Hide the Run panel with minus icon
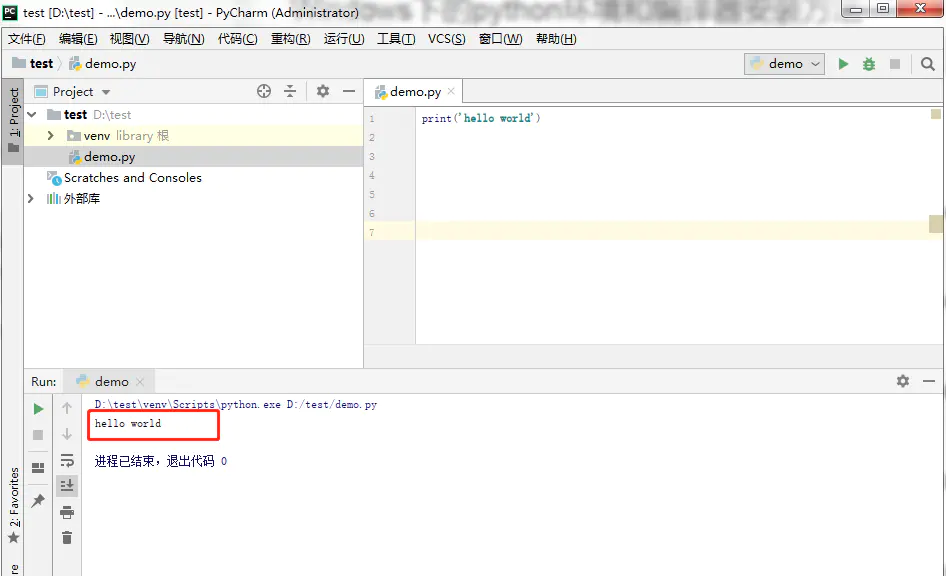The height and width of the screenshot is (576, 946). (929, 381)
